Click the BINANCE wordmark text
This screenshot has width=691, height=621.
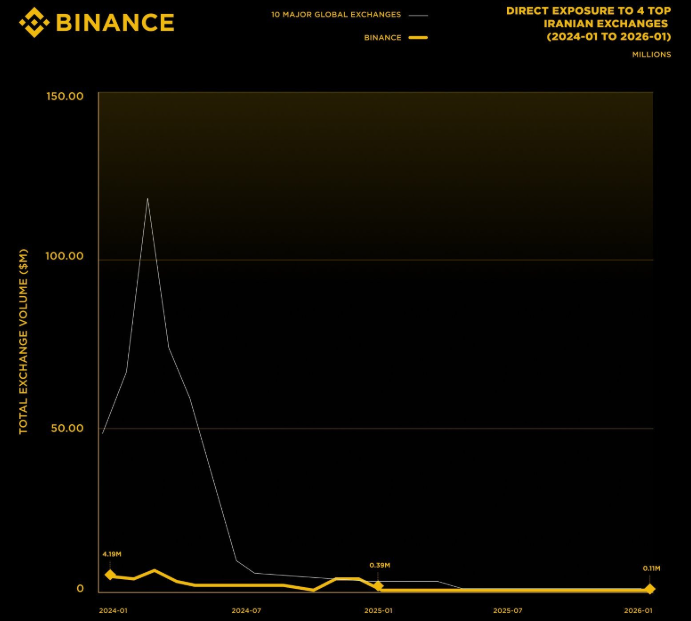click(115, 22)
